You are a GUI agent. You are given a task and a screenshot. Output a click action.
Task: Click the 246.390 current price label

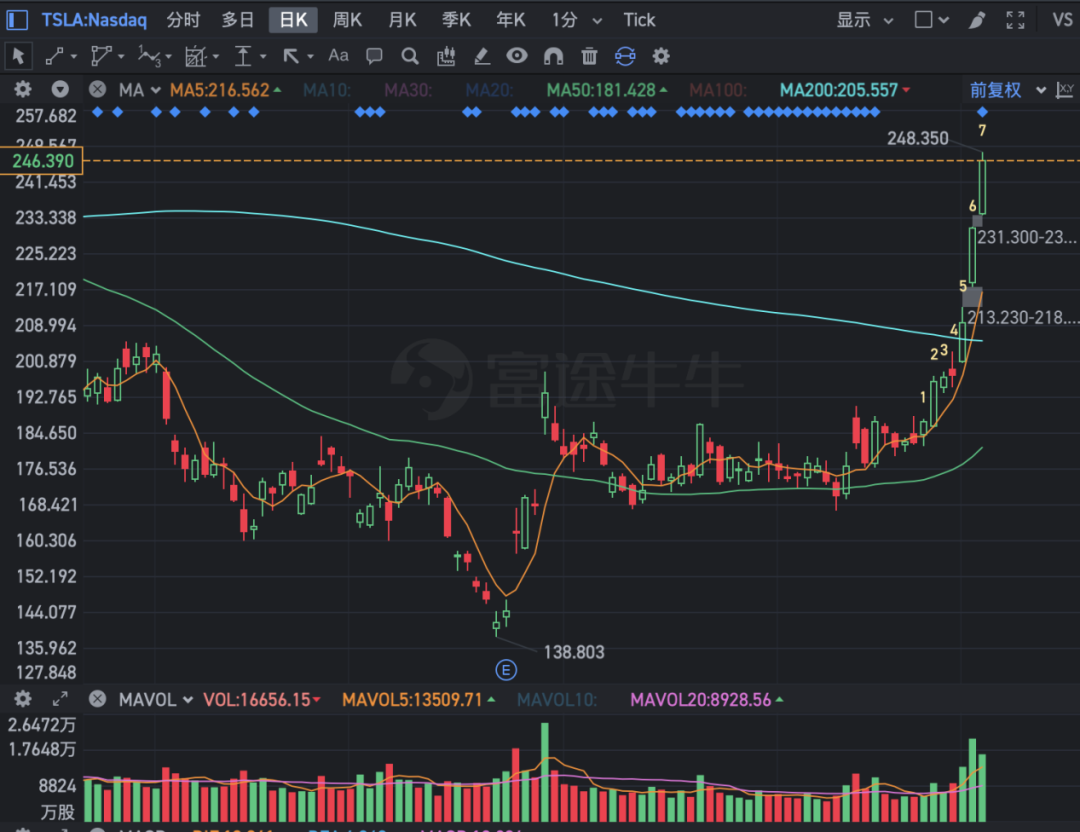[41, 160]
